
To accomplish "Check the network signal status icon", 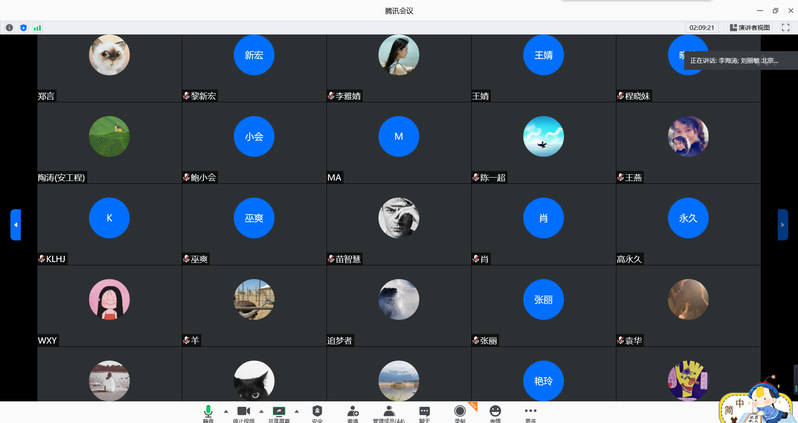I will click(x=38, y=28).
